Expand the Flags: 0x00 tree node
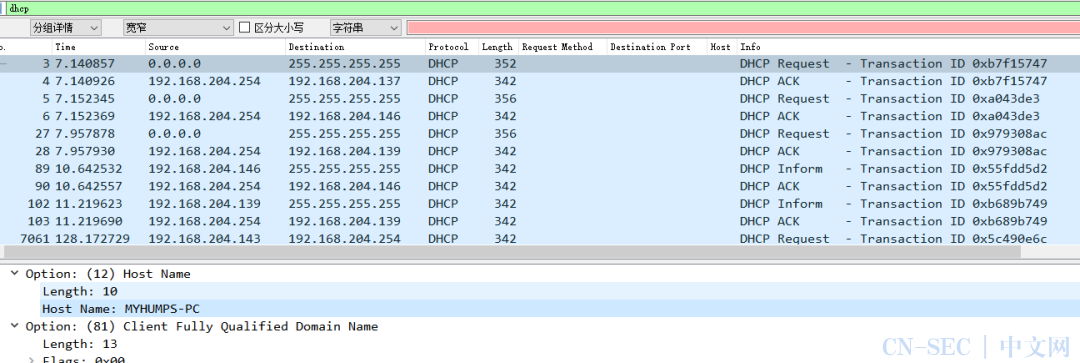This screenshot has height=363, width=1080. (31, 360)
